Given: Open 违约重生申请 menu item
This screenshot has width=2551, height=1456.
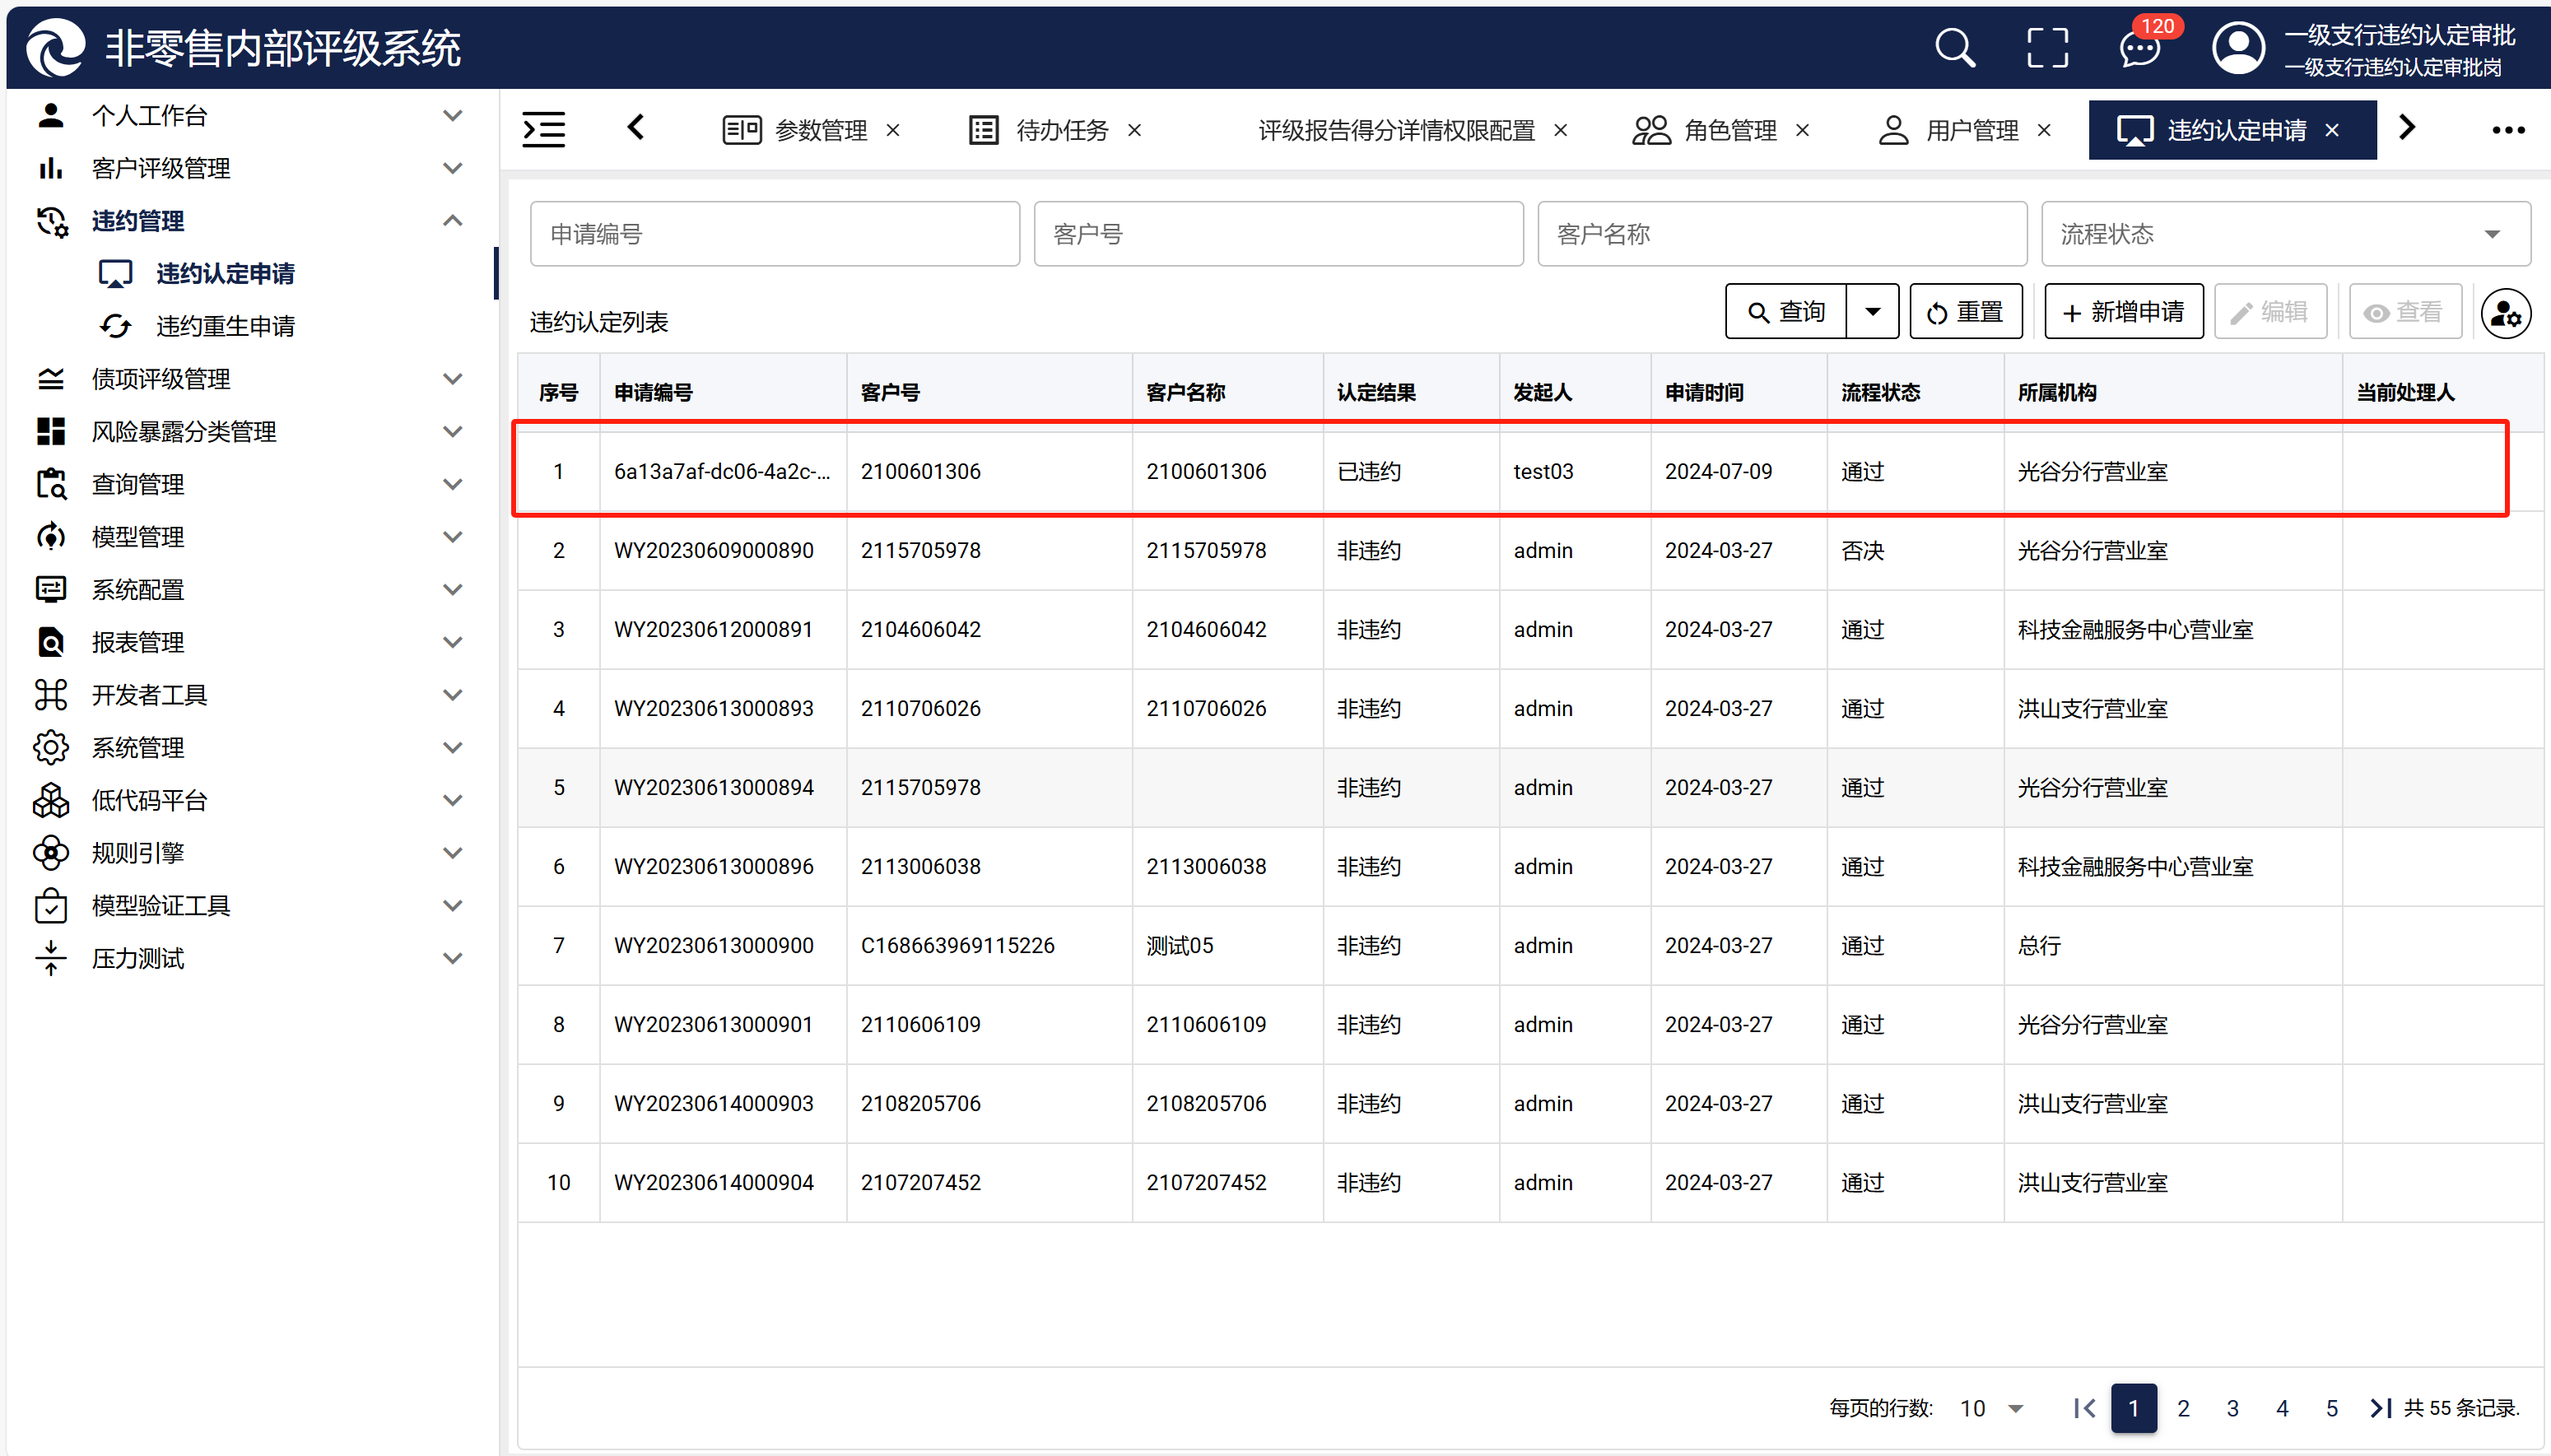Looking at the screenshot, I should 225,326.
